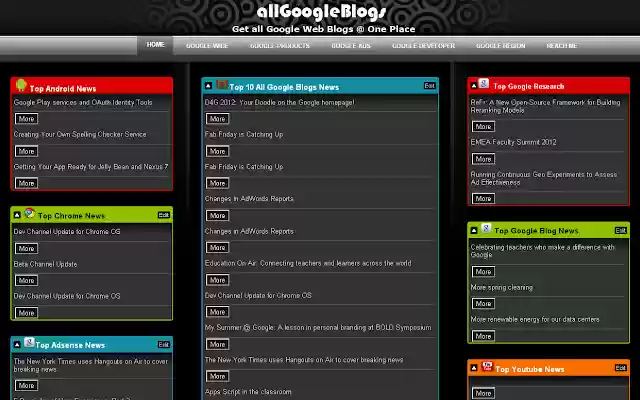Click the Google icon beside Top Google Research
This screenshot has height=400, width=640.
tap(484, 84)
